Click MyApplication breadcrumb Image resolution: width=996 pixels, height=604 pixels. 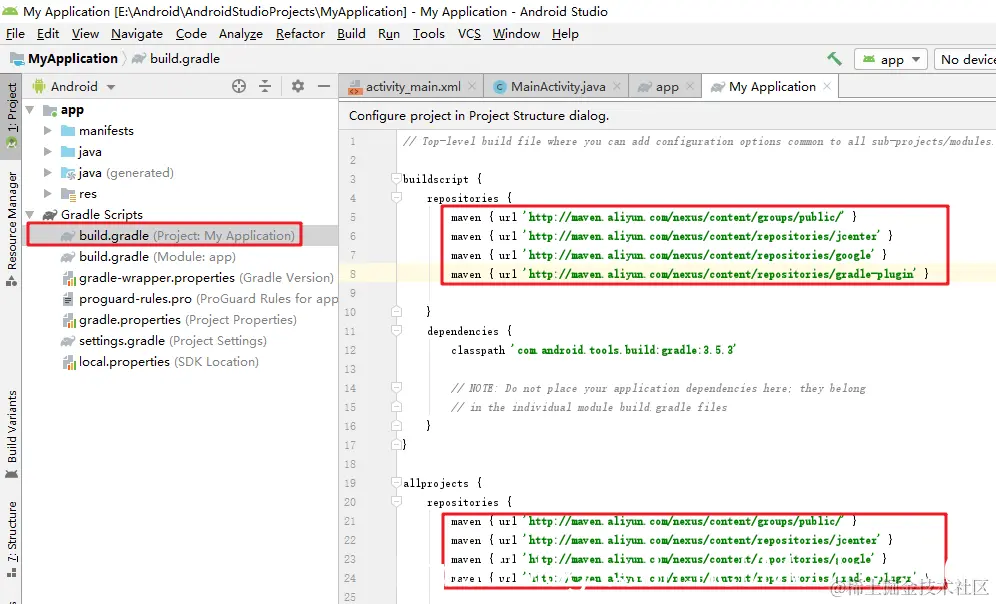64,59
